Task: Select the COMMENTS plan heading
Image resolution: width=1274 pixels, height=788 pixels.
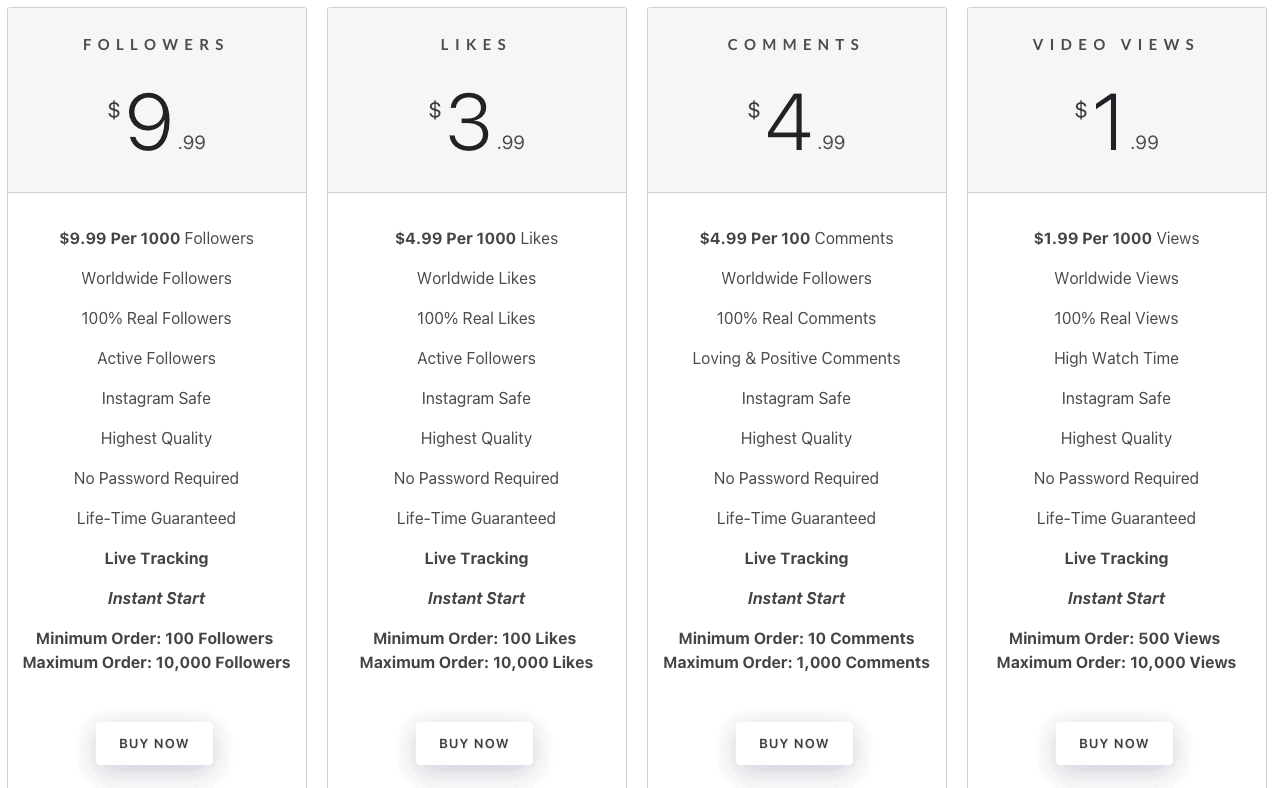Action: tap(796, 45)
